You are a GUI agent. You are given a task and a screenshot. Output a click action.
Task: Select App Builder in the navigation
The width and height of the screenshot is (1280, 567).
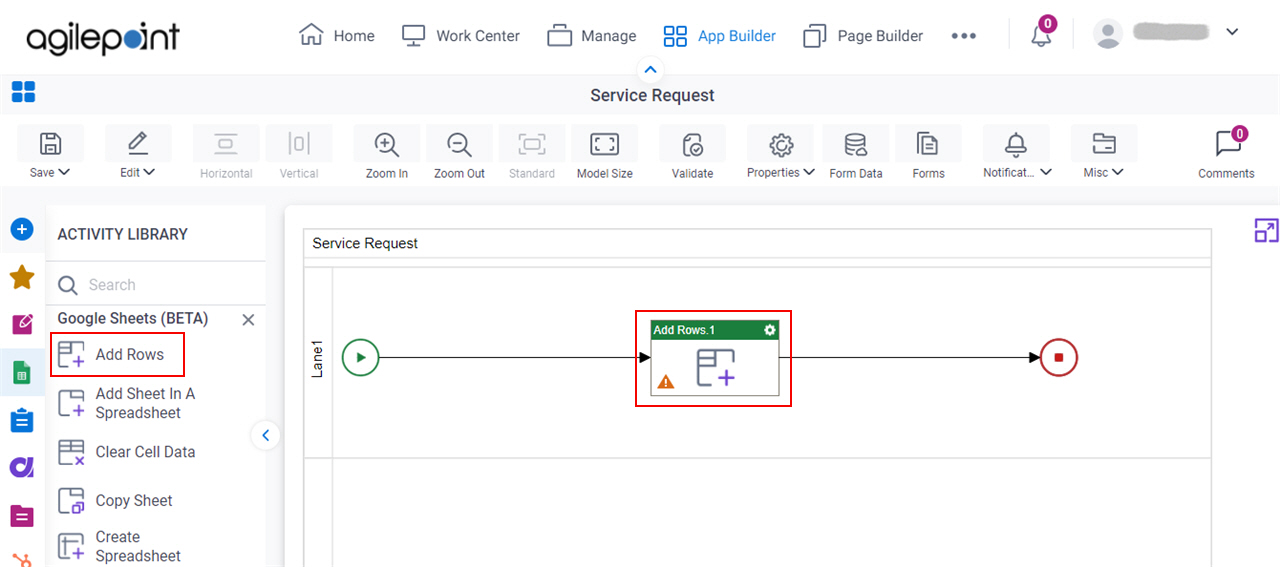[x=720, y=36]
